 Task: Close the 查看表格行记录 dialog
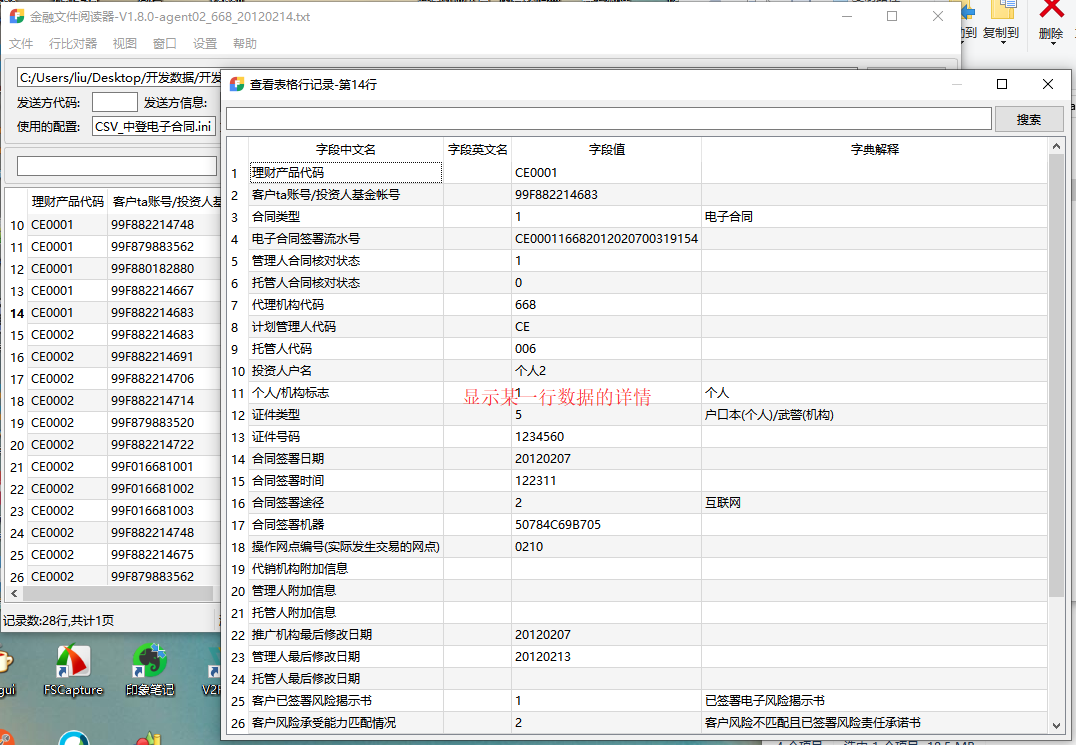point(1047,84)
